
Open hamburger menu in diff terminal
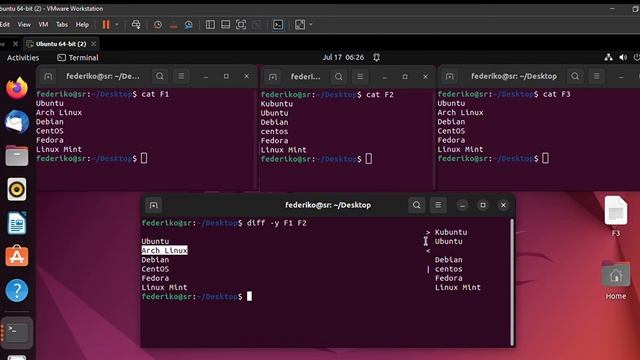438,205
